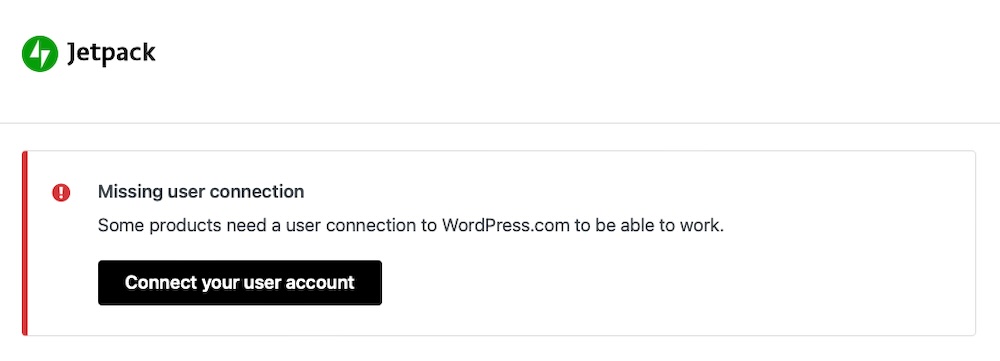Click the white bolt inside the green circle
1000x361 pixels.
pos(40,54)
